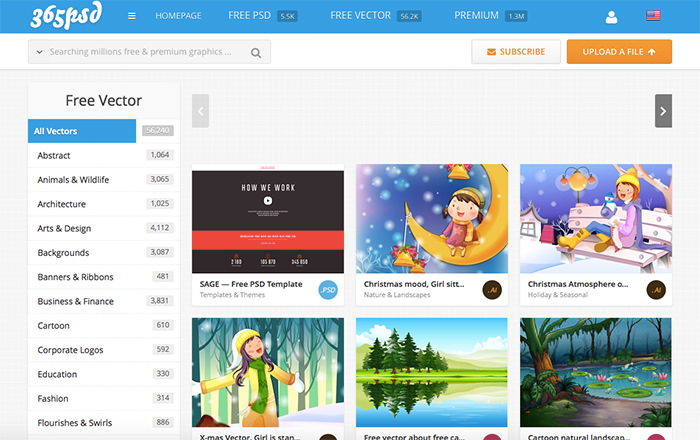Image resolution: width=700 pixels, height=440 pixels.
Task: Open the girl on moon thumbnail
Action: (x=432, y=219)
